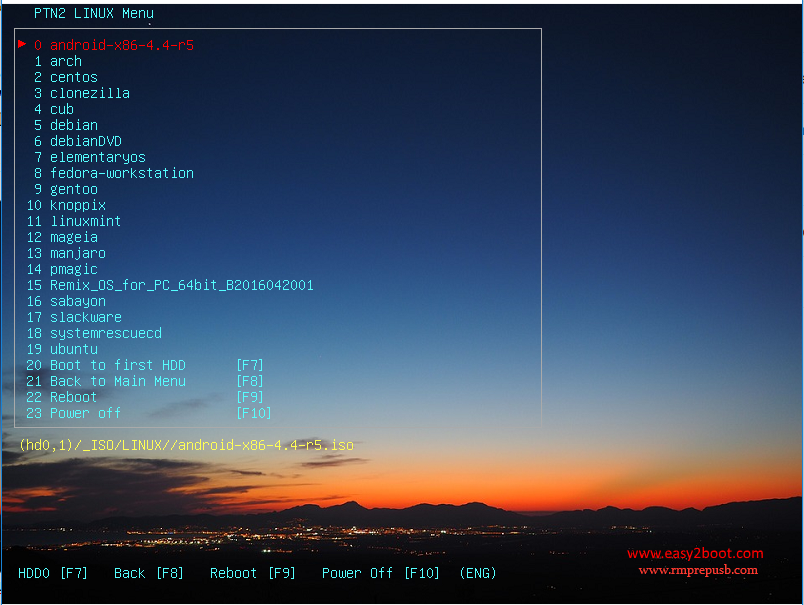Click the (ENG) language indicator
Viewport: 804px width, 605px height.
tap(478, 573)
